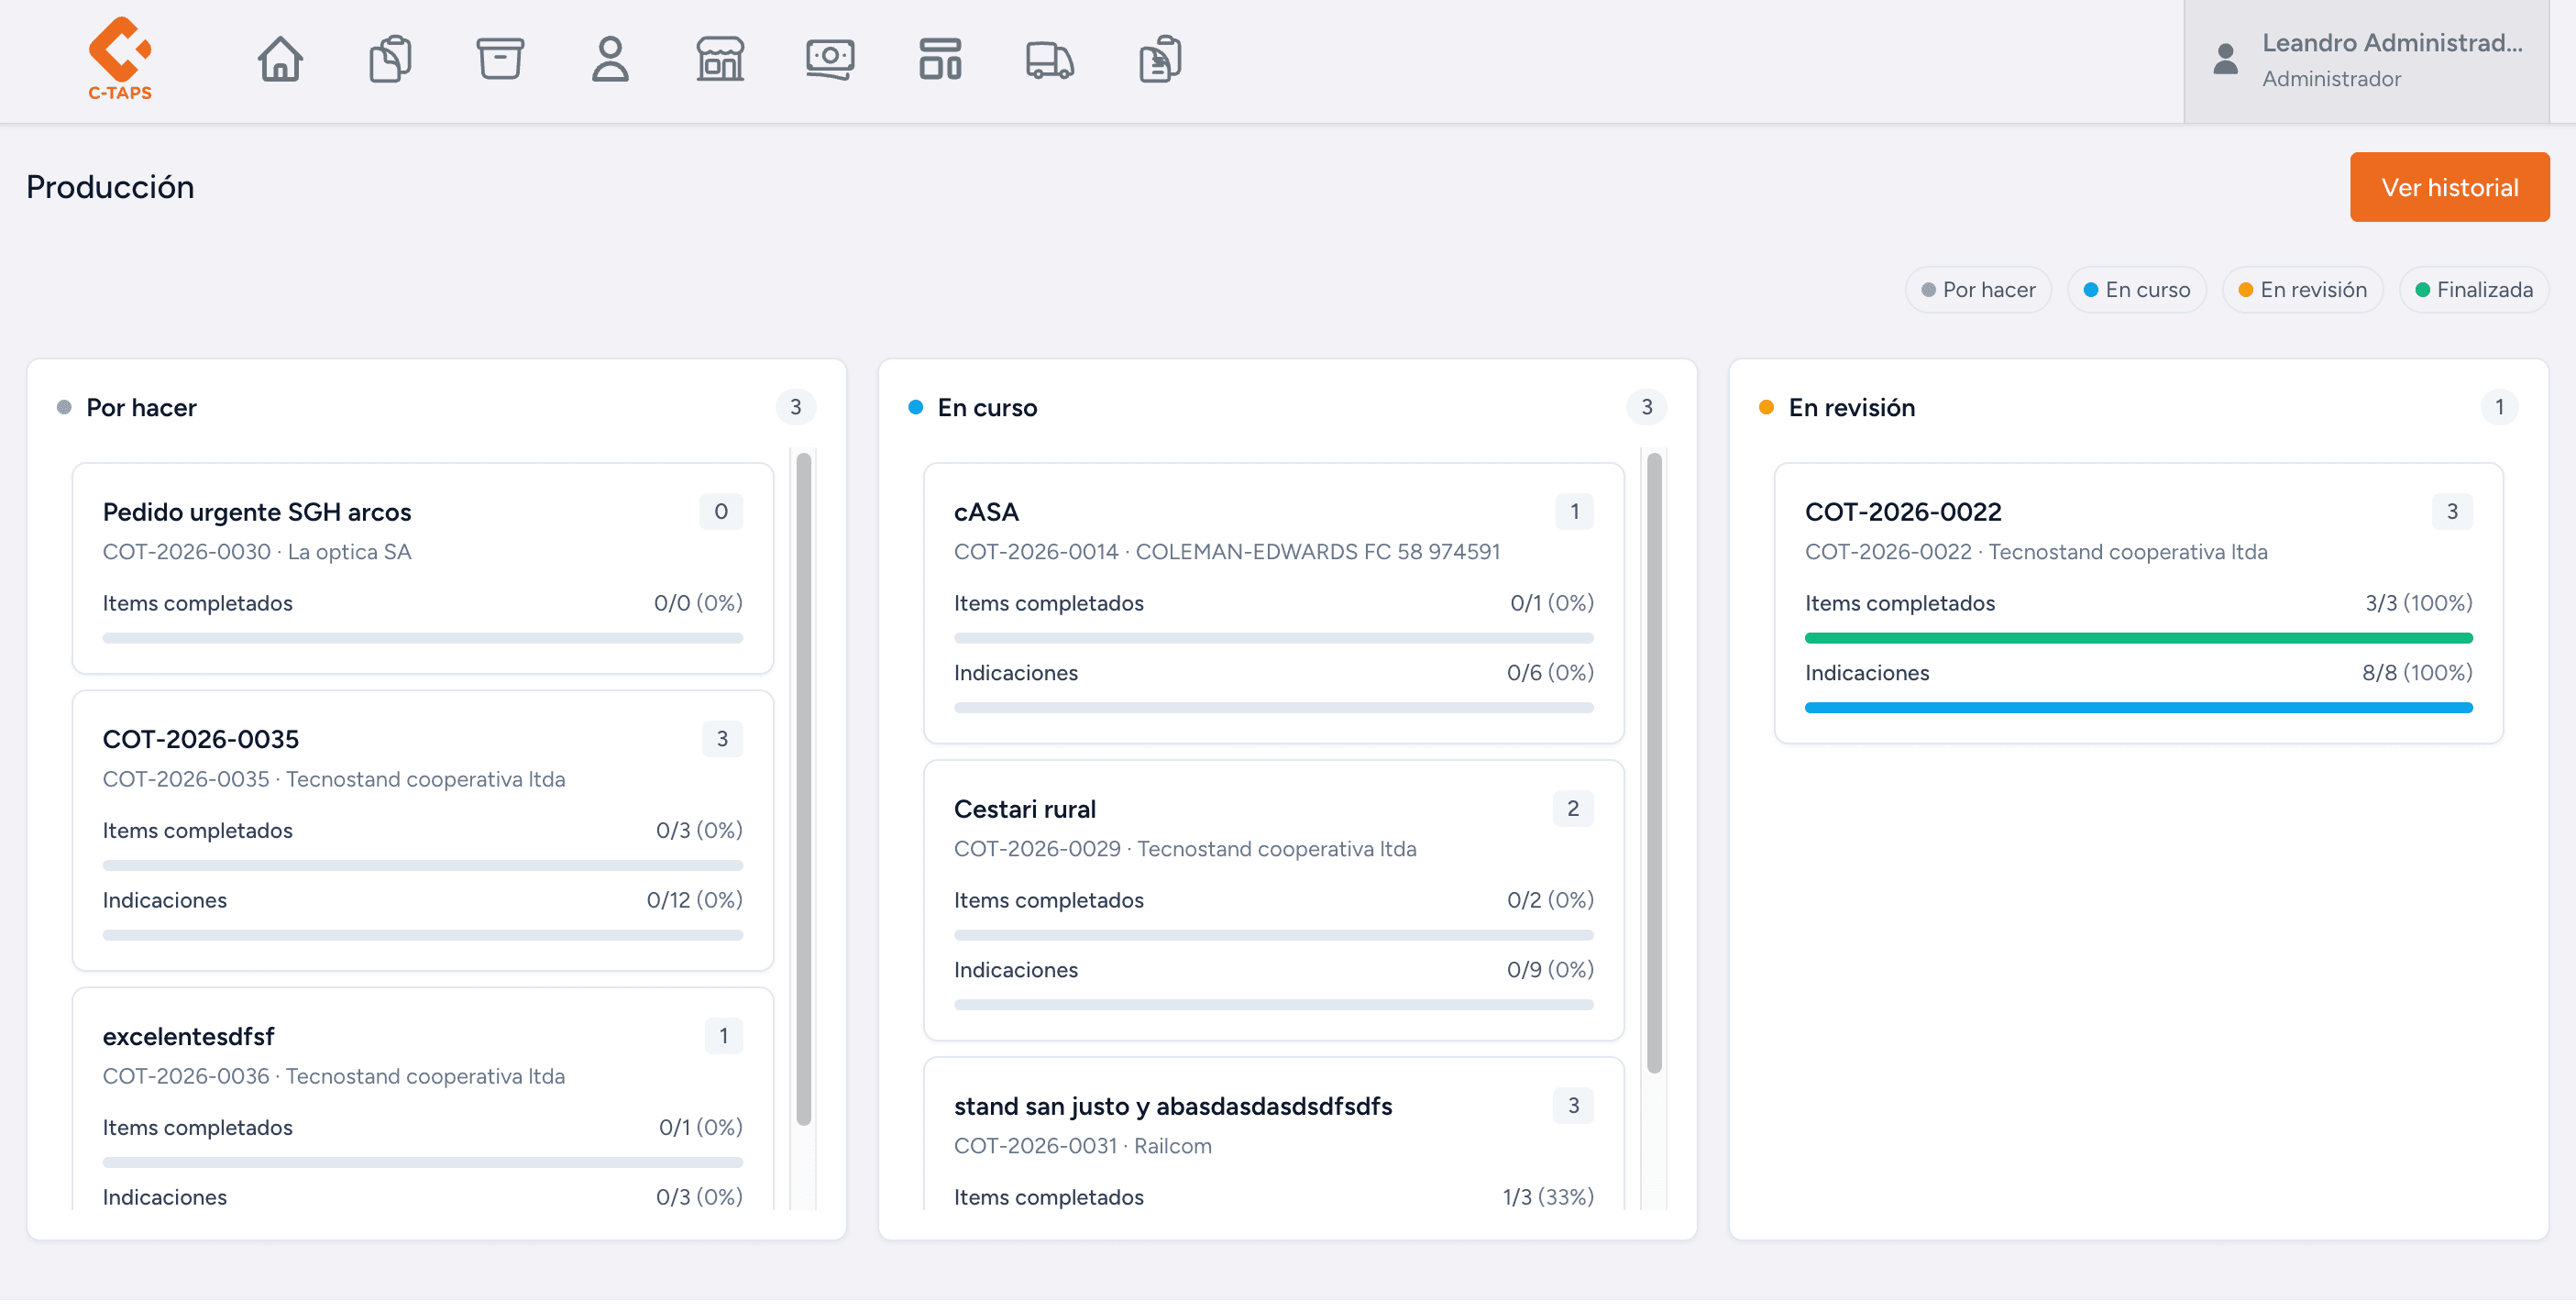The width and height of the screenshot is (2576, 1311).
Task: Open the Home dashboard icon
Action: point(280,60)
